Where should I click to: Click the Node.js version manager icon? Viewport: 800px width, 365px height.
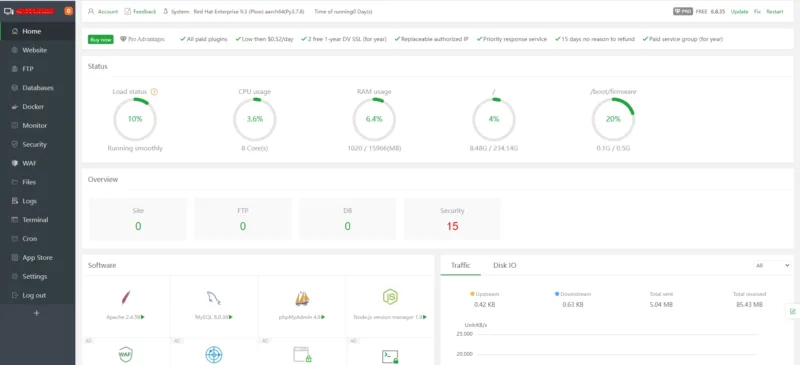pos(390,297)
